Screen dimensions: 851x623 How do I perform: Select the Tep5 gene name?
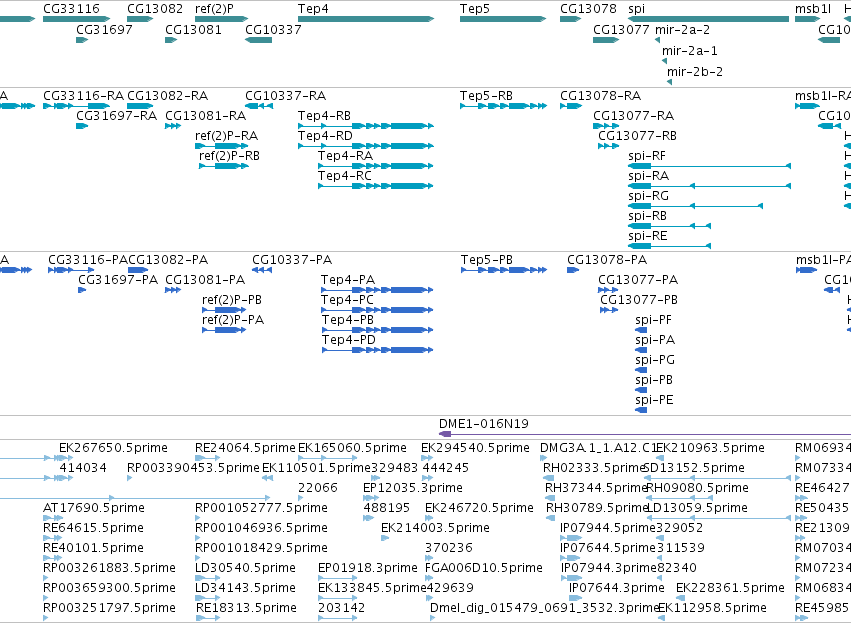click(474, 9)
